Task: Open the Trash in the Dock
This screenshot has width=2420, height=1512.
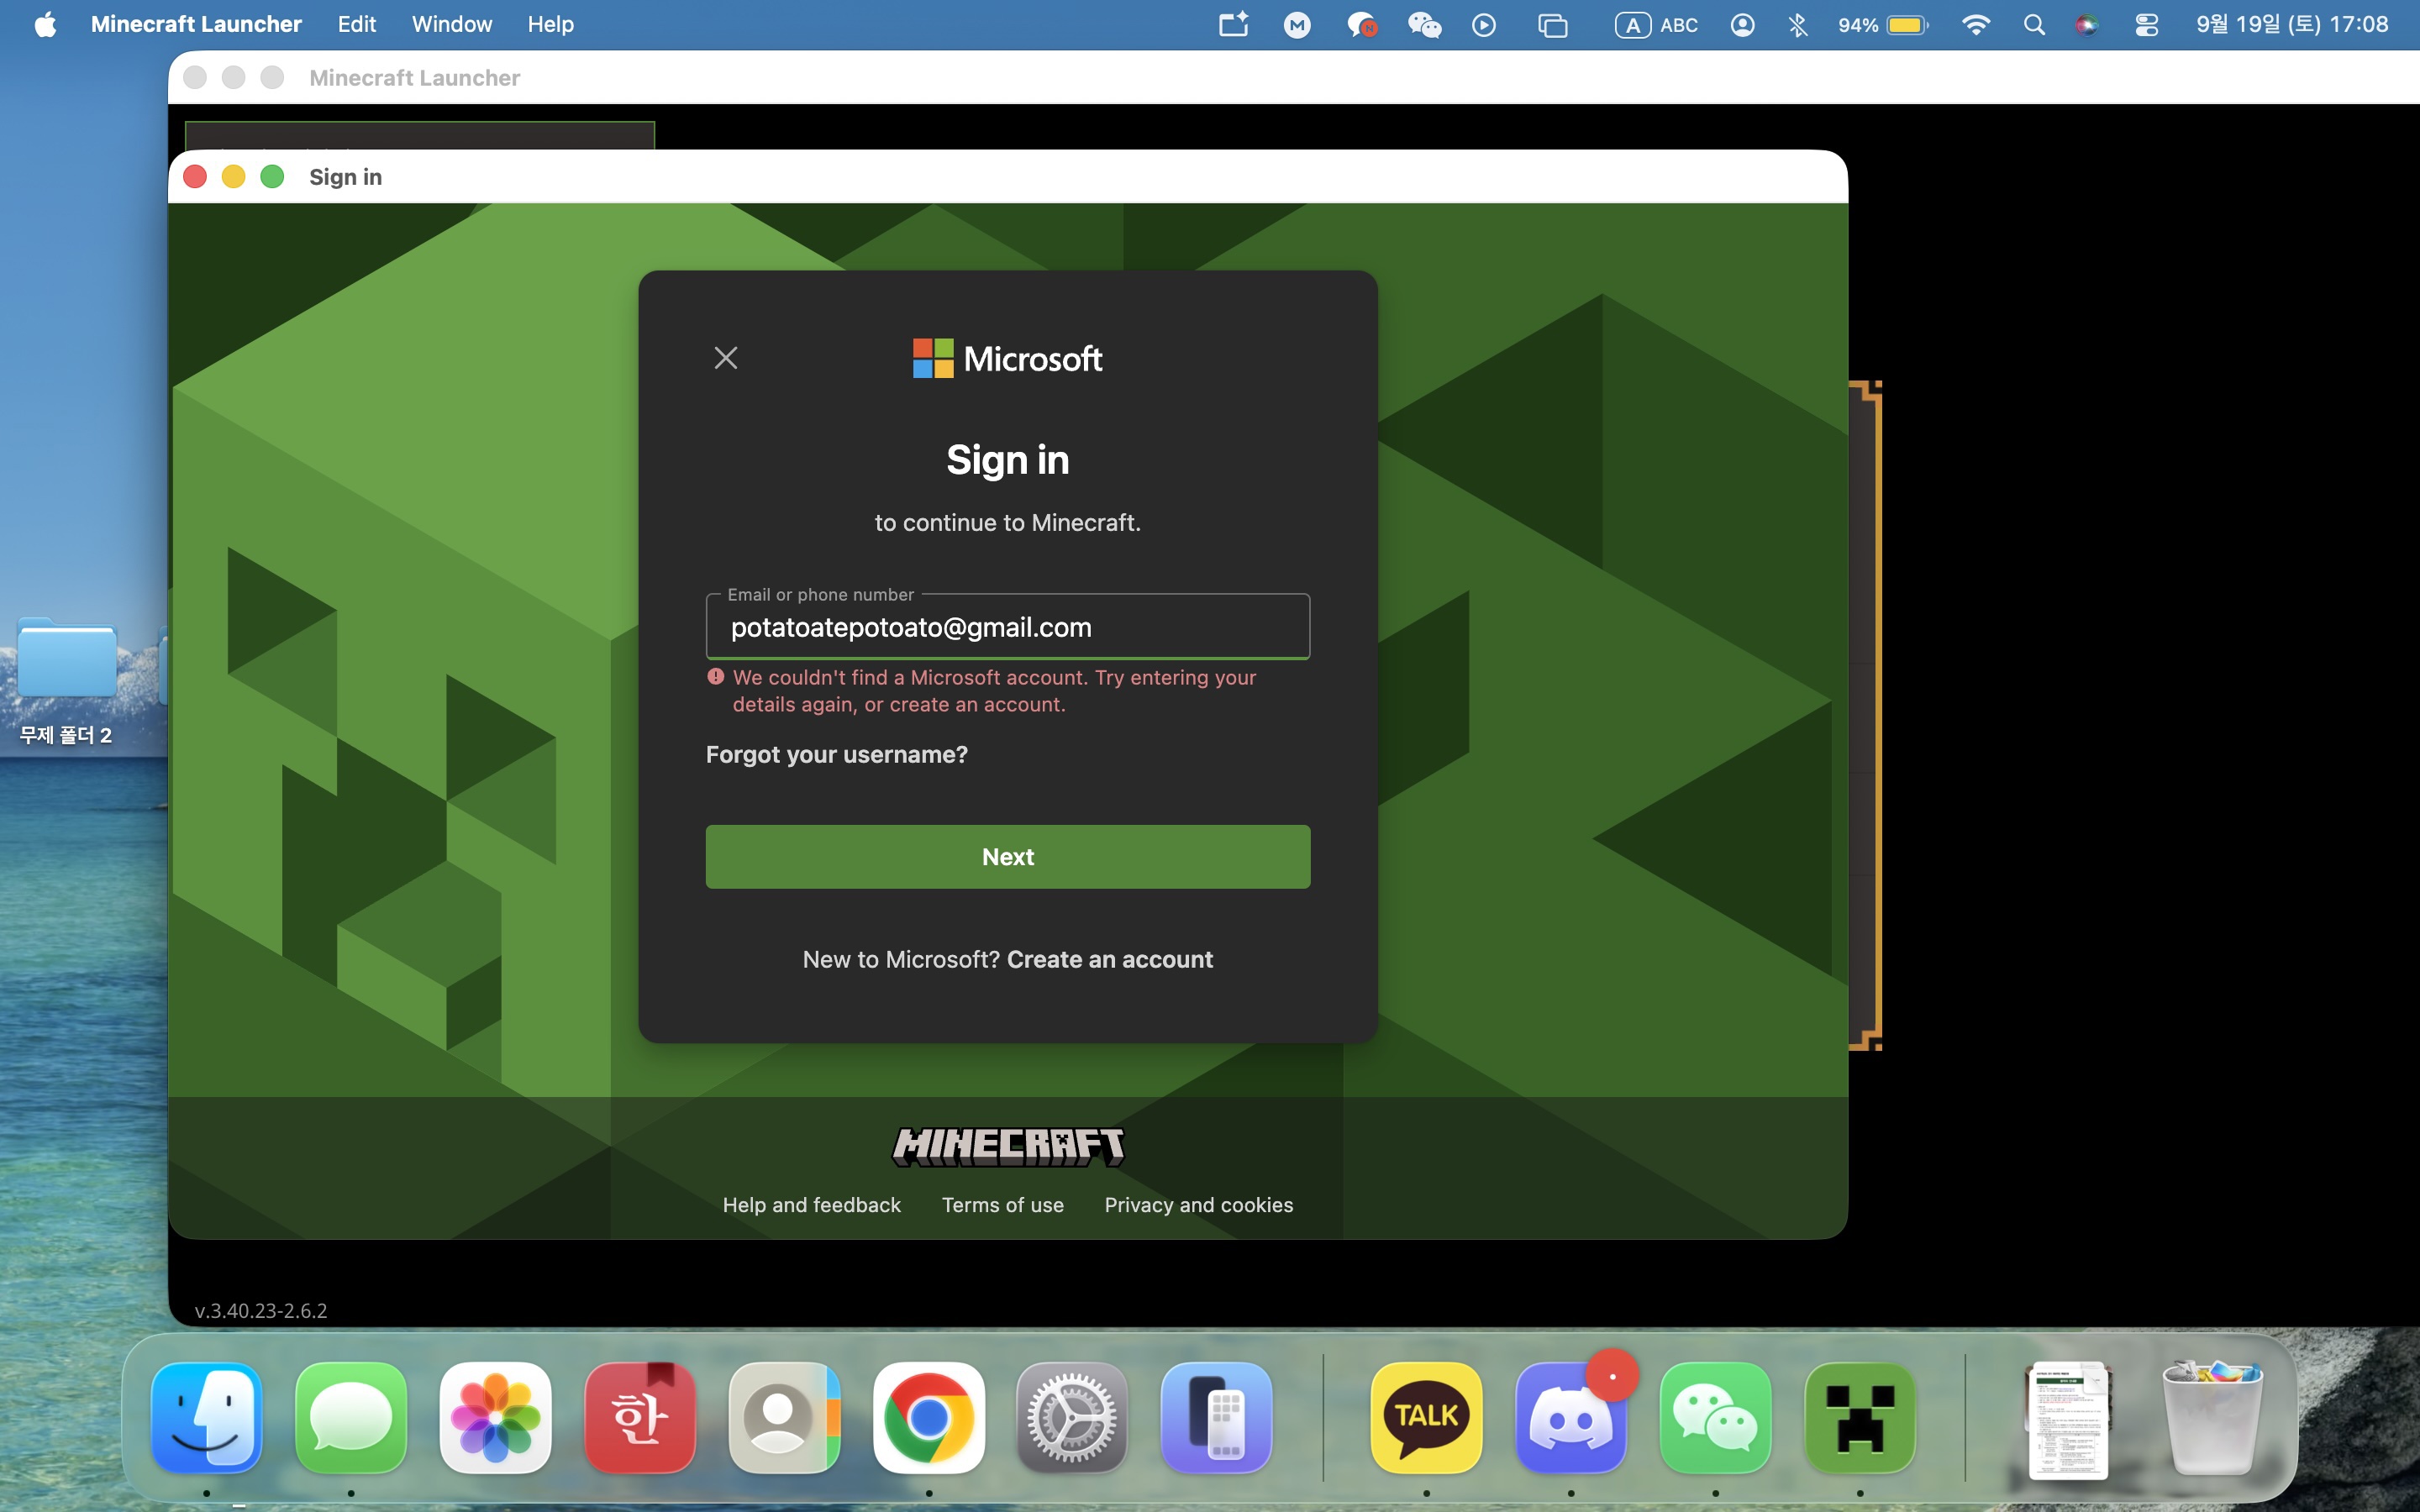Action: click(x=2213, y=1417)
